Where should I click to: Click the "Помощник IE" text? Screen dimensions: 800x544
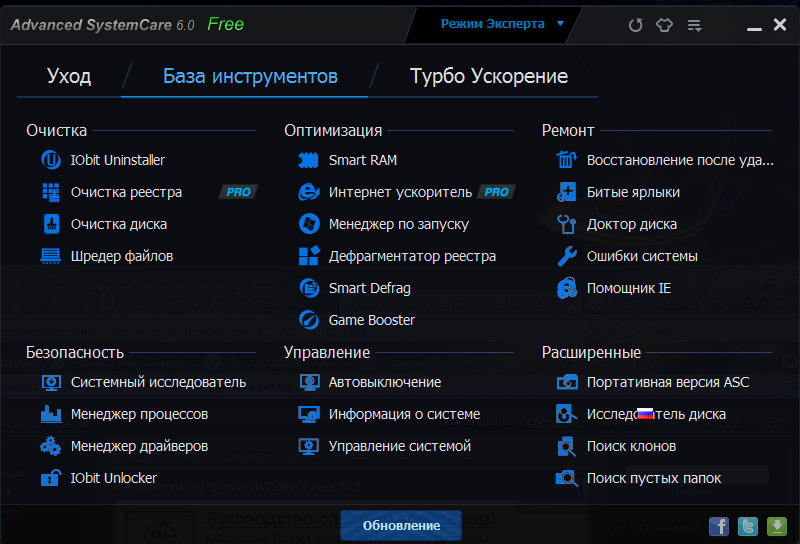click(x=629, y=288)
